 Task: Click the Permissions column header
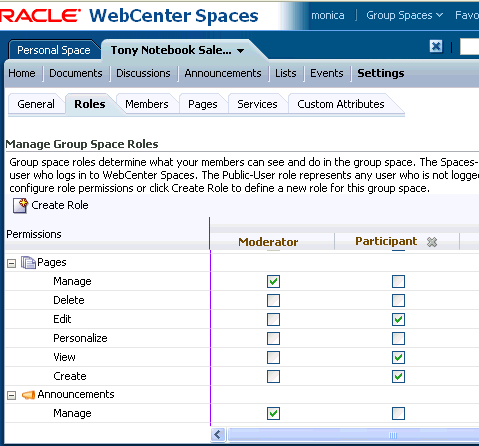pyautogui.click(x=34, y=234)
